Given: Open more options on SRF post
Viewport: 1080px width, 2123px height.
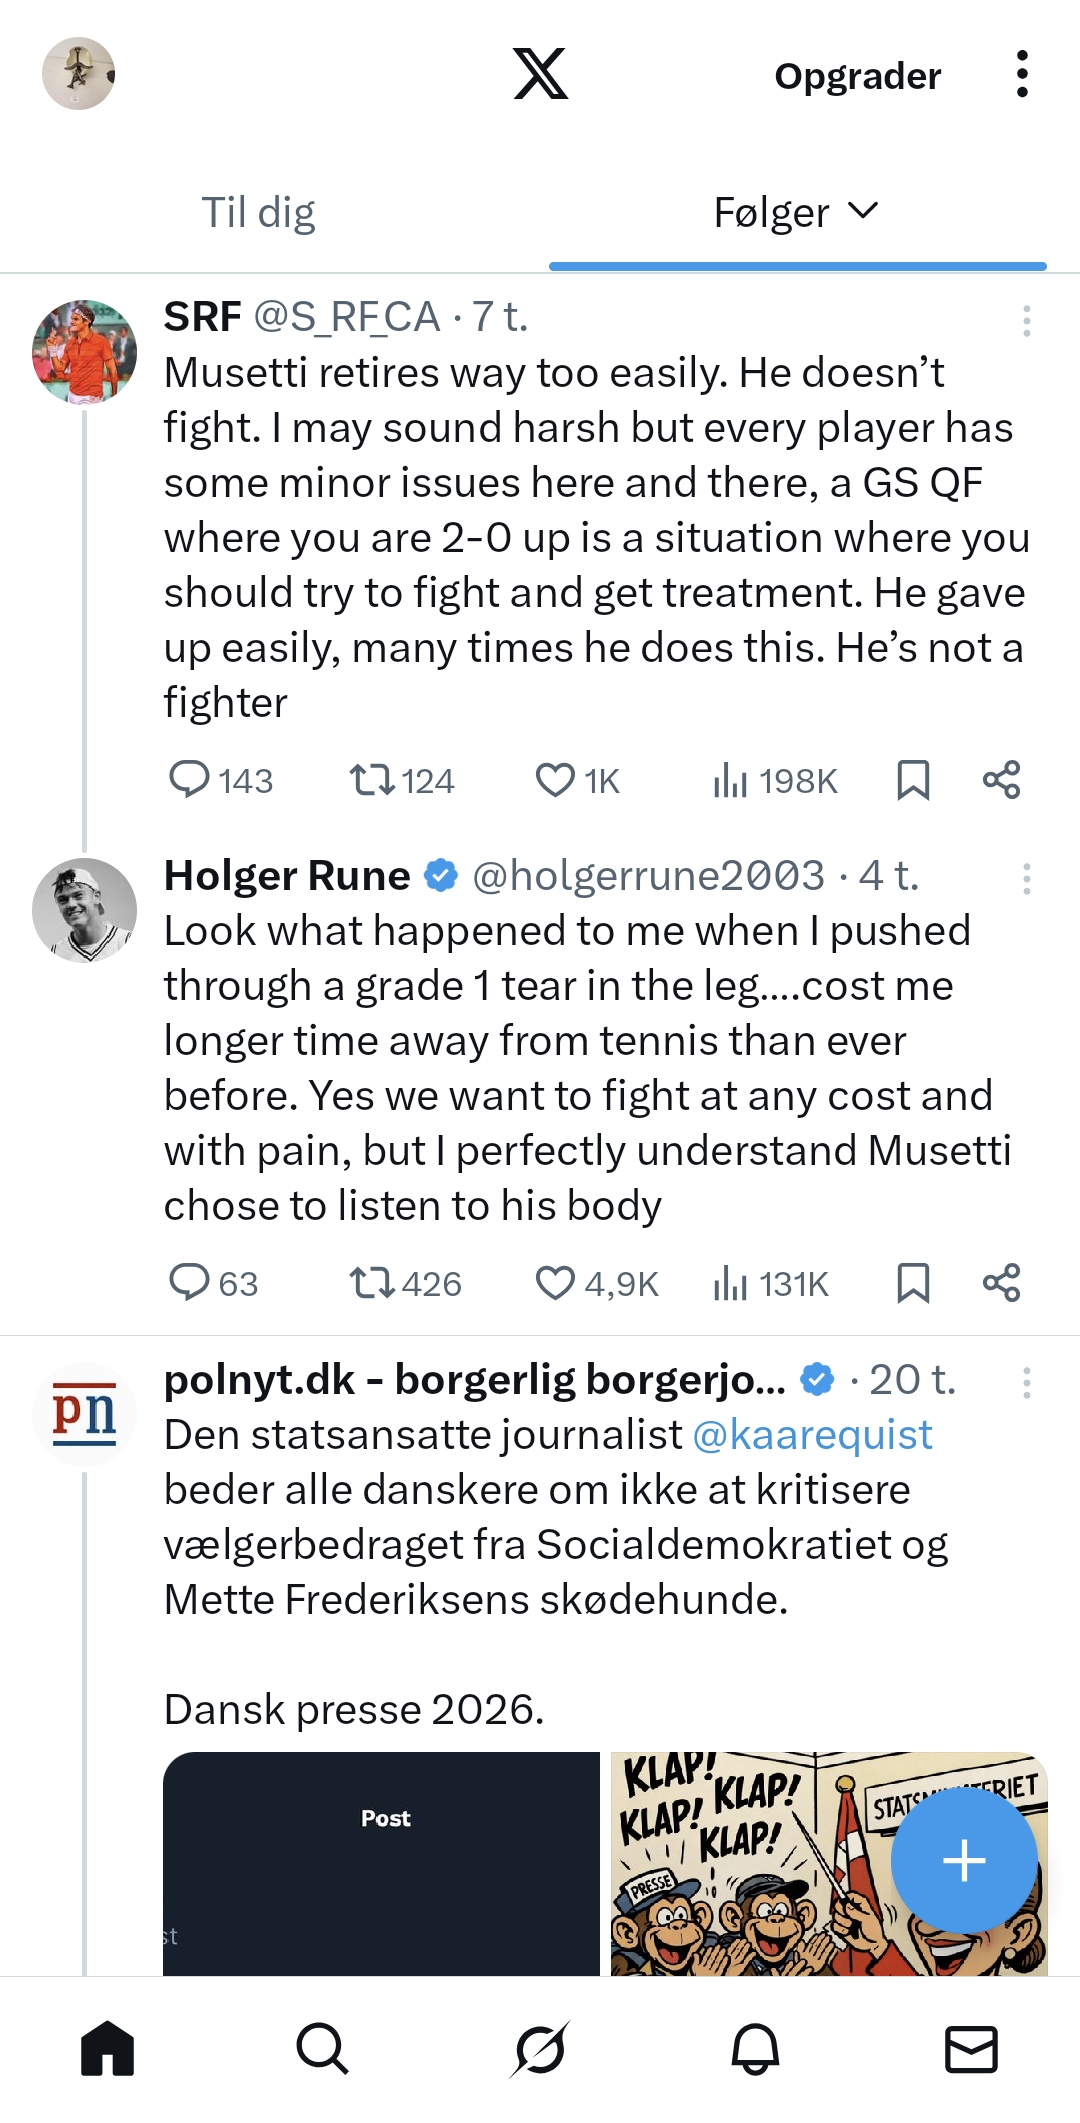Looking at the screenshot, I should (x=1026, y=320).
